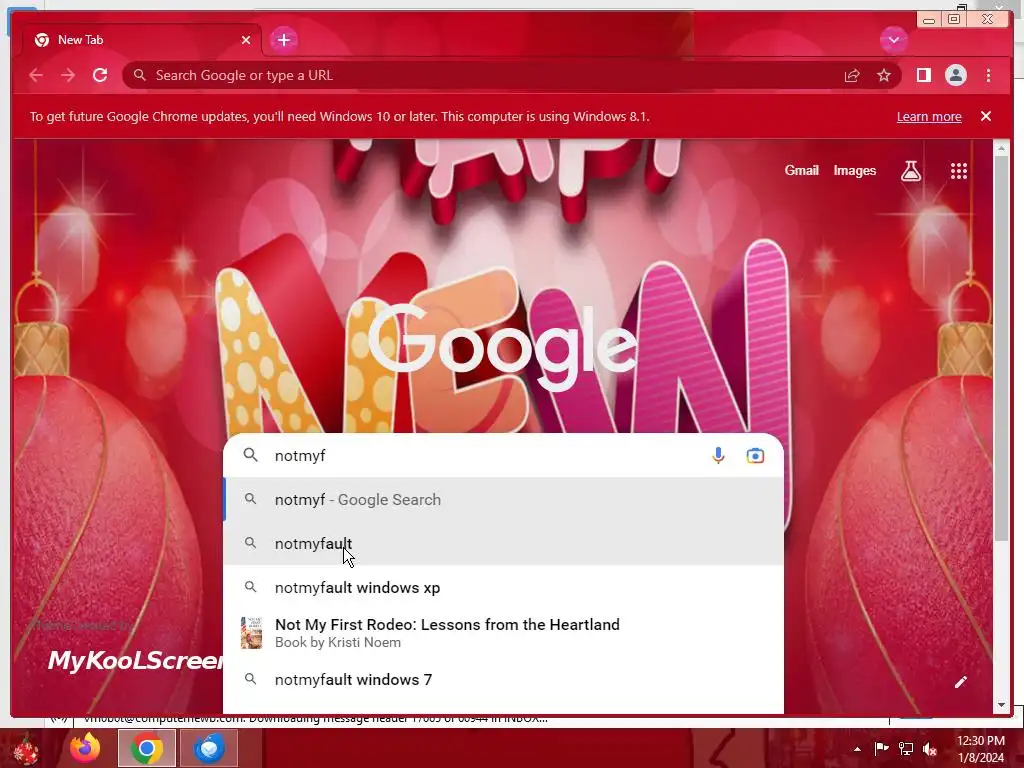The height and width of the screenshot is (768, 1024).
Task: Choose 'notmyfault windows 7' suggestion
Action: 504,679
